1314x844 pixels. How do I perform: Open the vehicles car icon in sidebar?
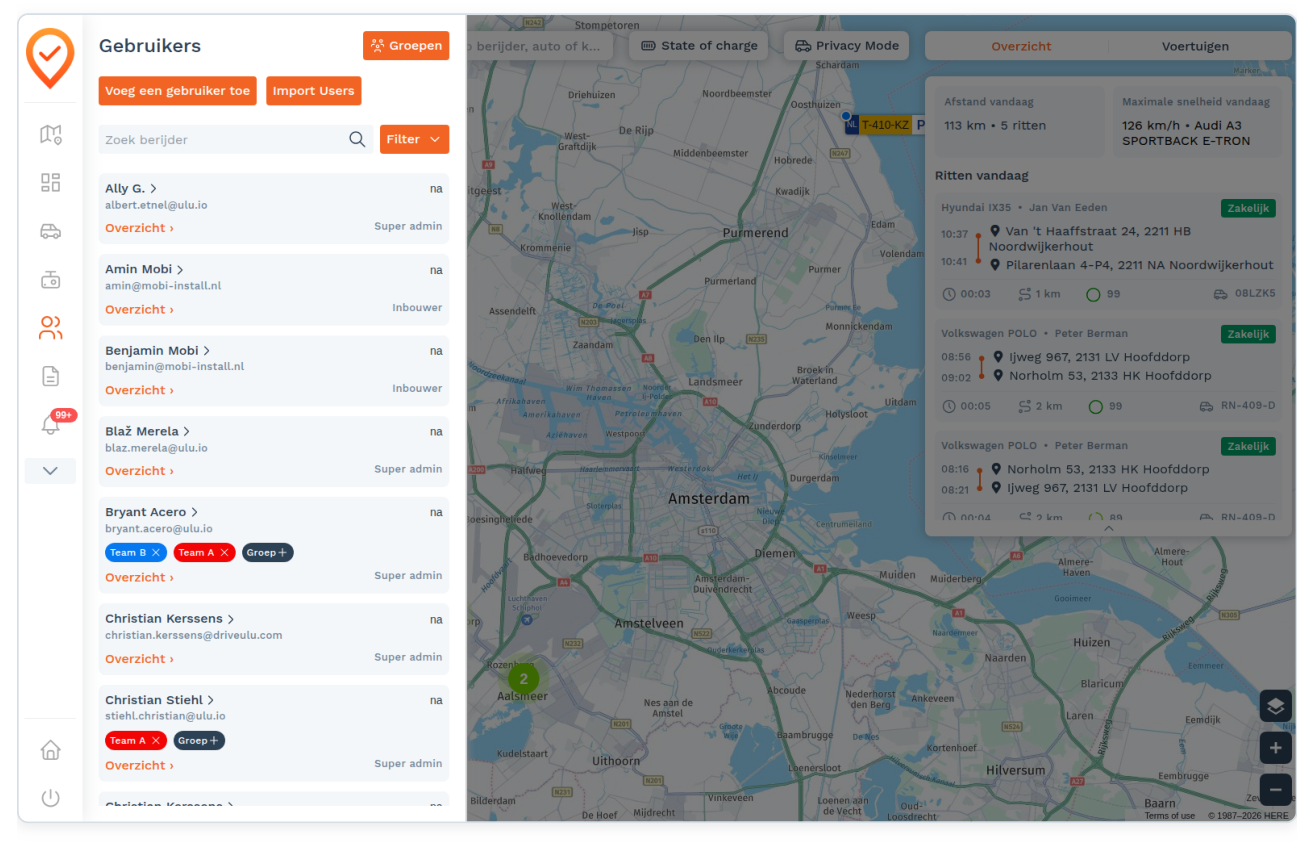point(50,231)
